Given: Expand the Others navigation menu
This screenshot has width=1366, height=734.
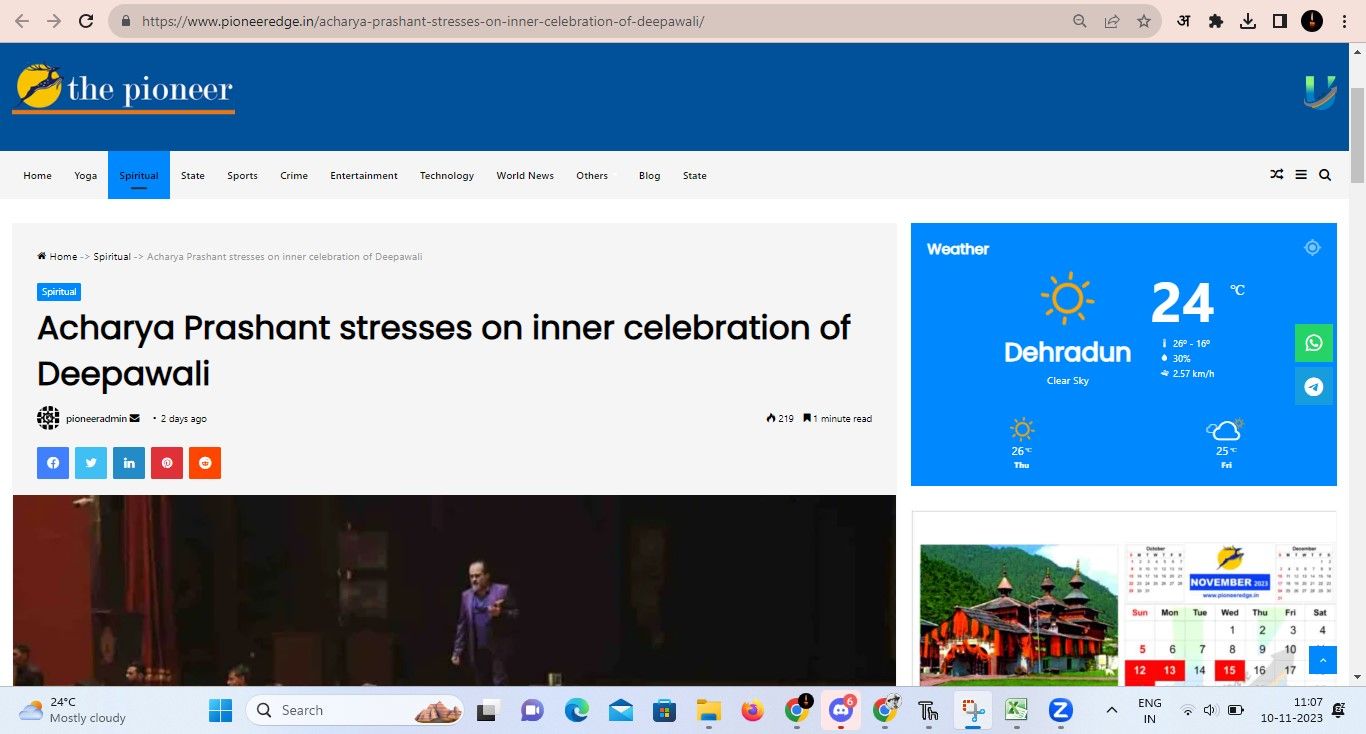Looking at the screenshot, I should [592, 176].
